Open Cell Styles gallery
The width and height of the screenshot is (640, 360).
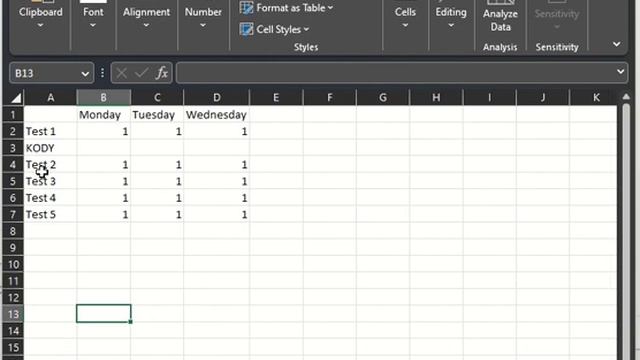(275, 29)
